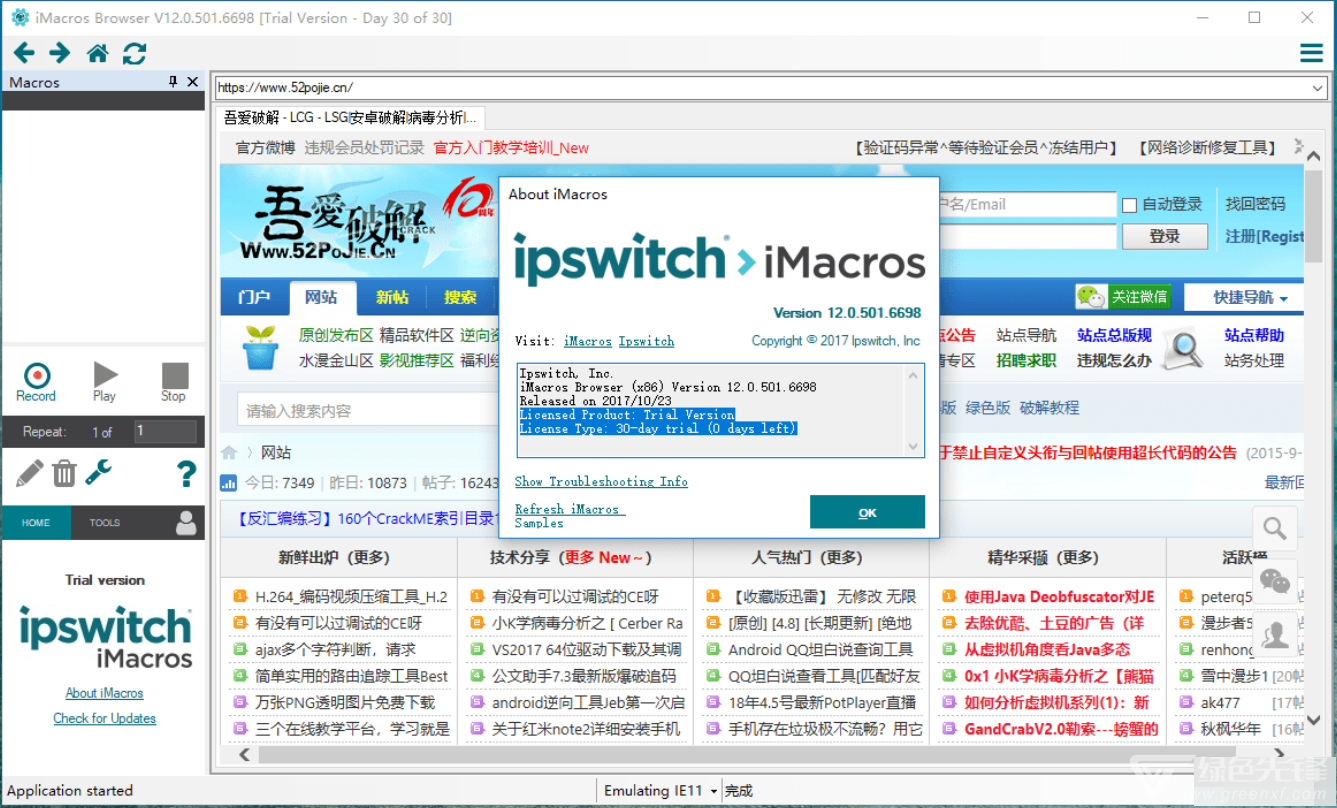Open the iMacros visit link
The height and width of the screenshot is (808, 1337).
(588, 341)
